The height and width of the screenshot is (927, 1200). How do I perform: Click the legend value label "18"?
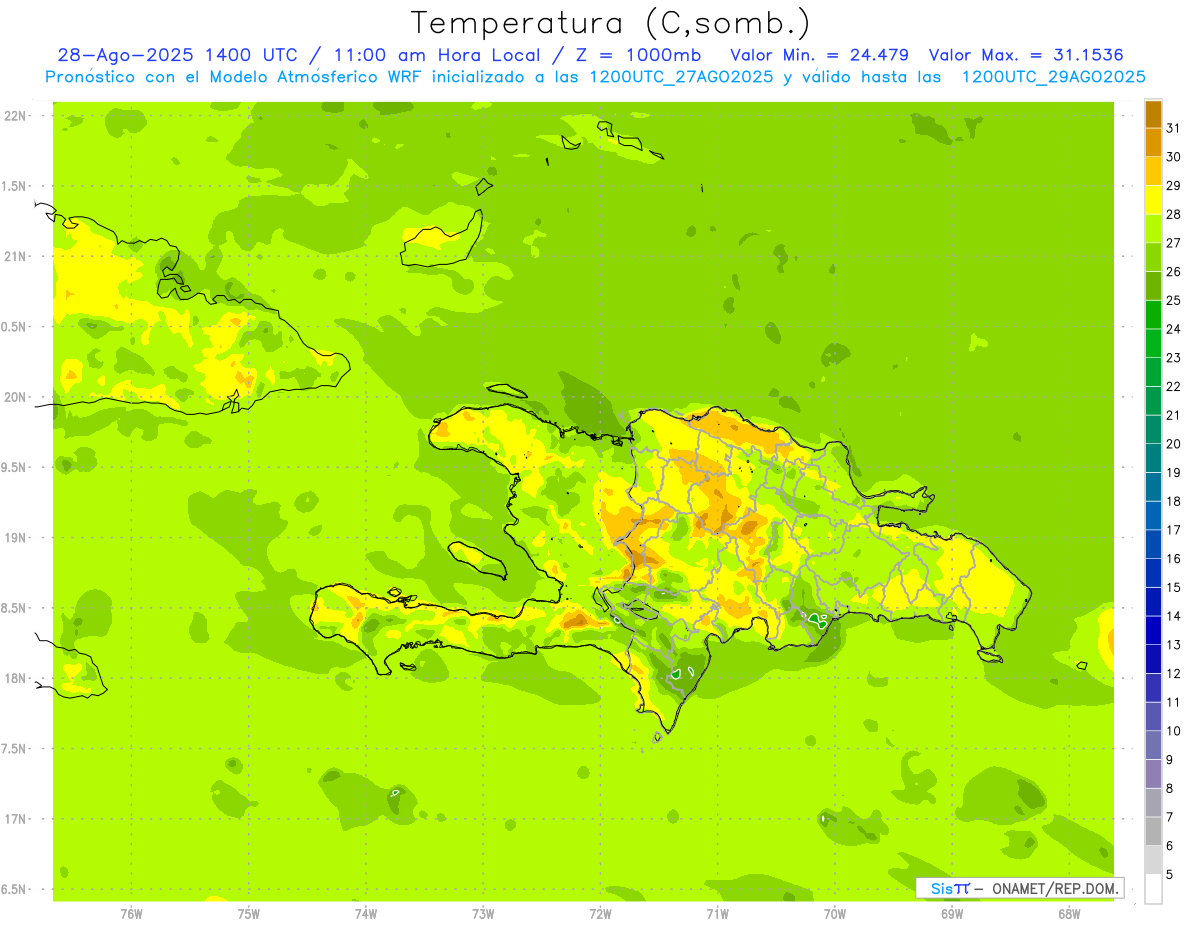[x=1174, y=501]
